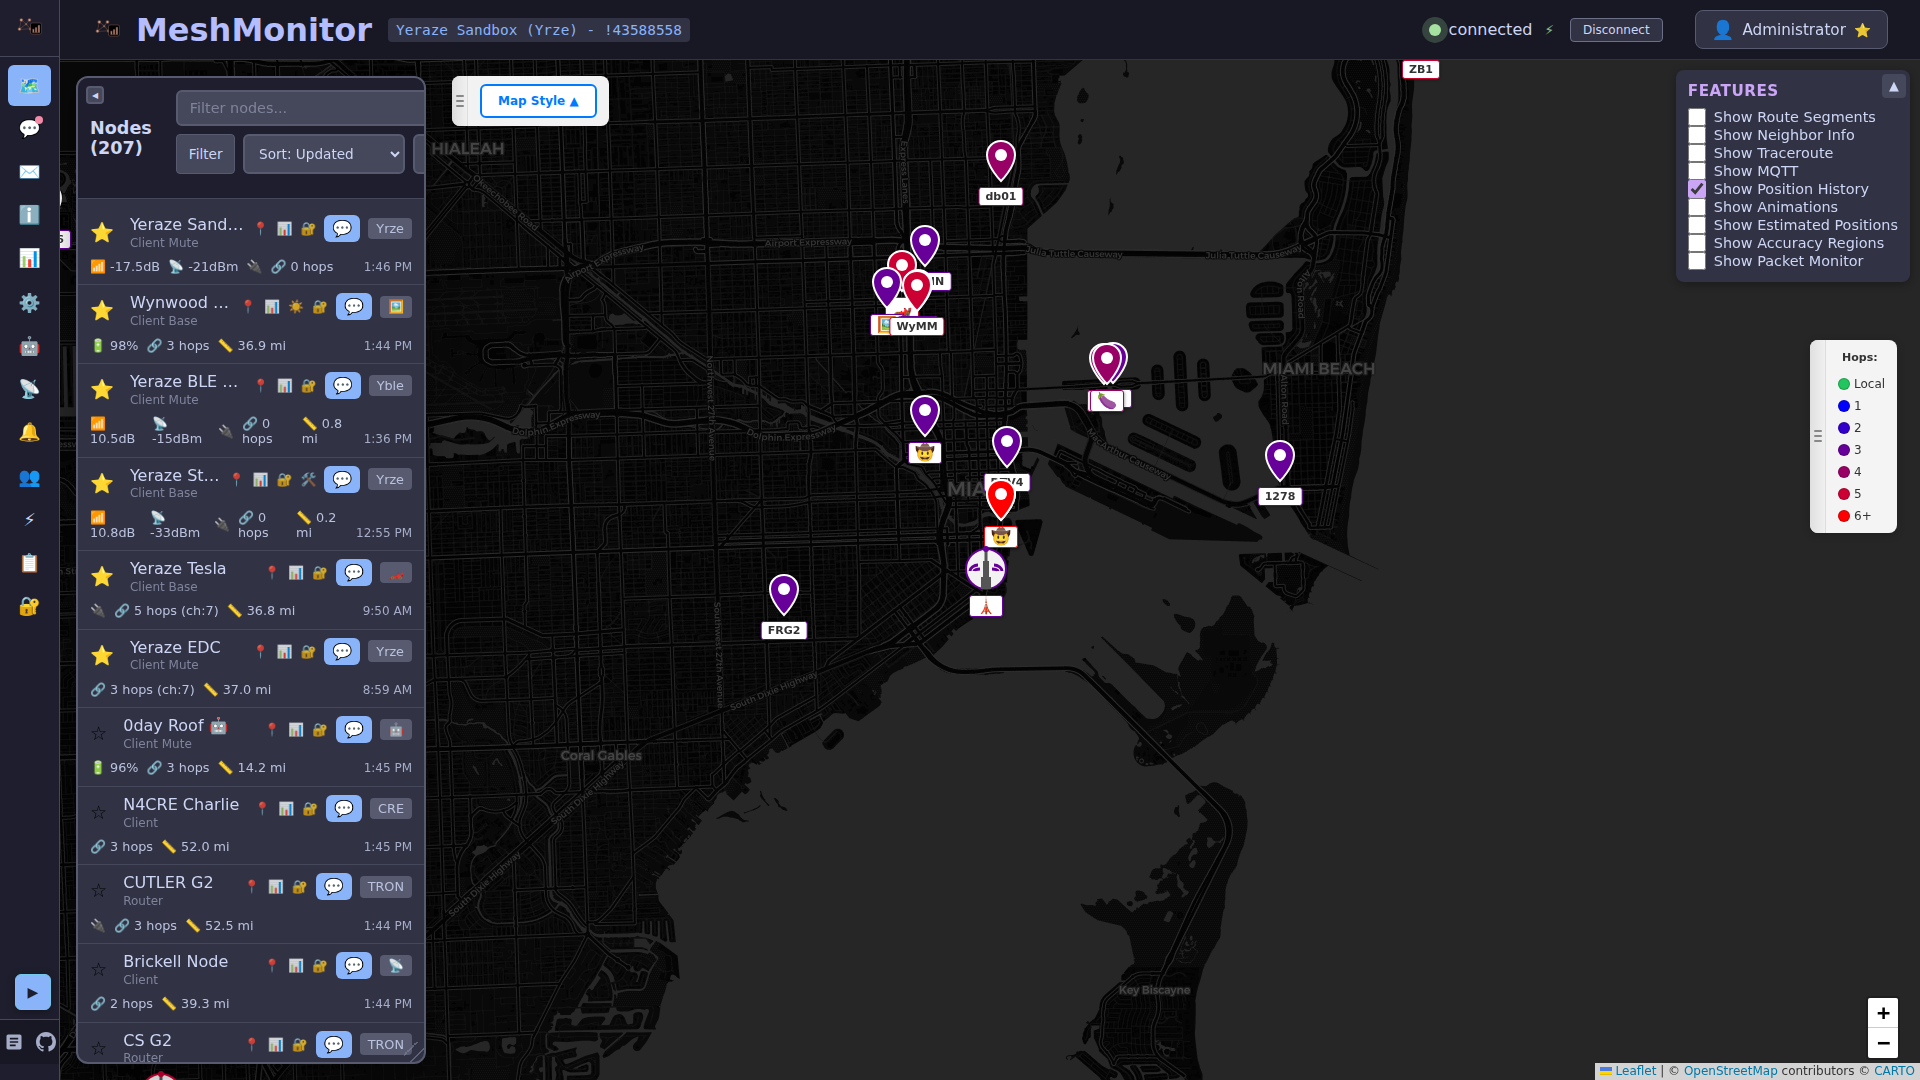Disable Show Position History
Image resolution: width=1920 pixels, height=1080 pixels.
click(1696, 189)
